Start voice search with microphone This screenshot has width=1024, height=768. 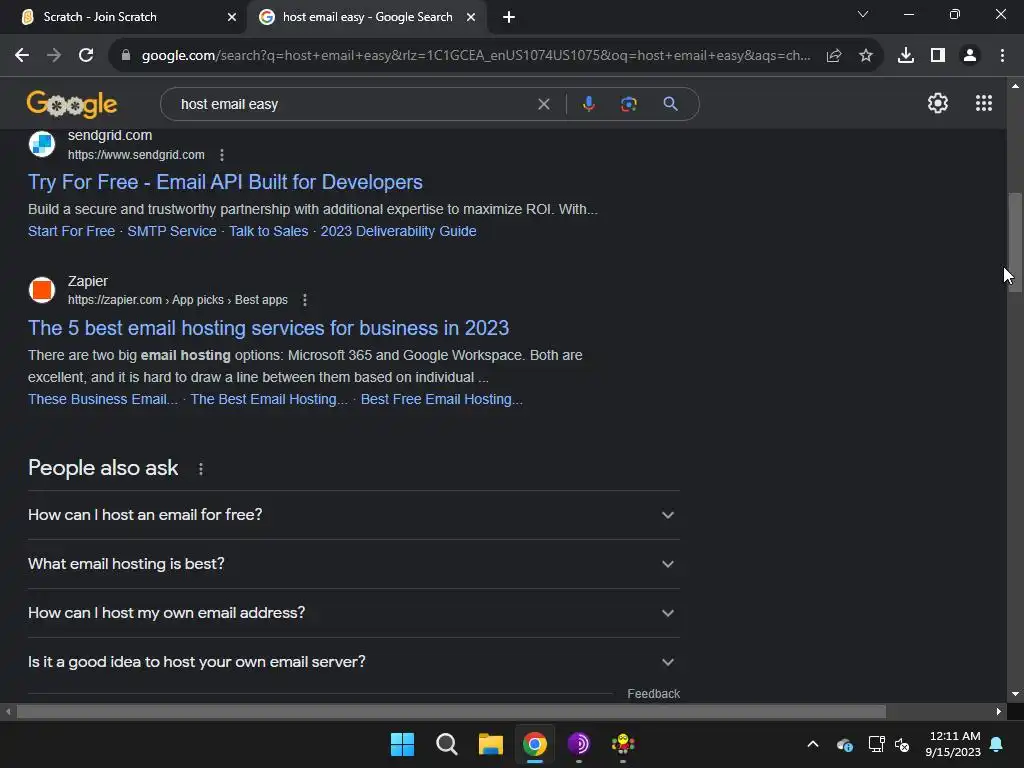588,104
